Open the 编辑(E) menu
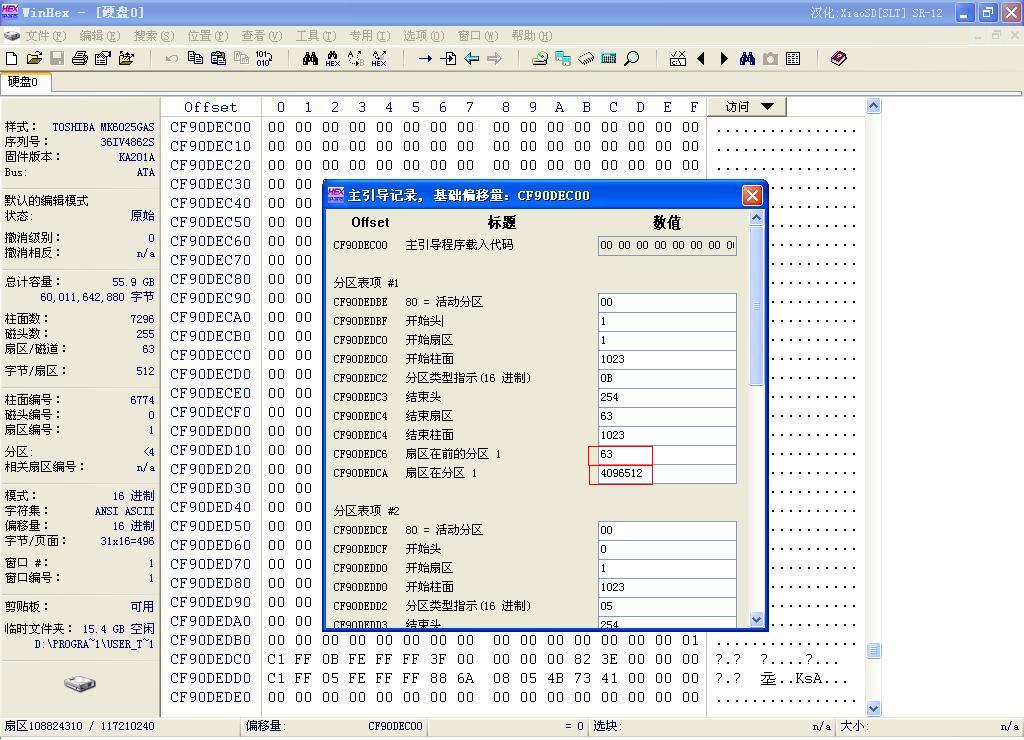The height and width of the screenshot is (740, 1024). coord(100,36)
